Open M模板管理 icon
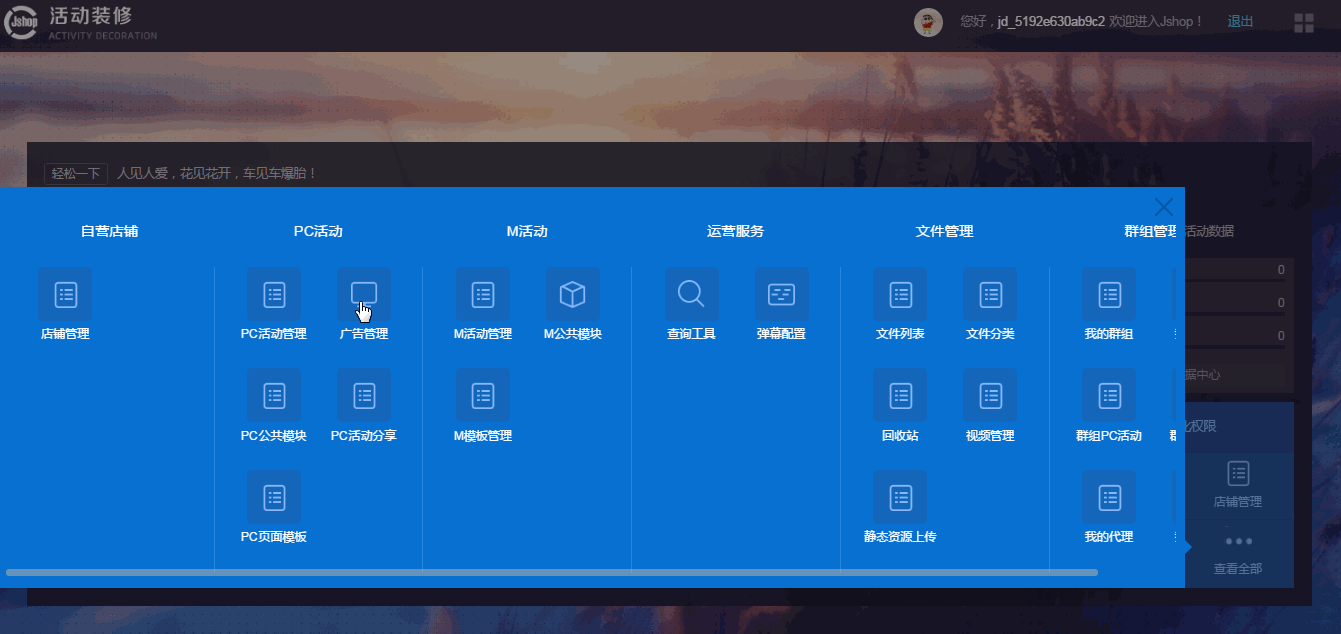1341x634 pixels. click(483, 395)
